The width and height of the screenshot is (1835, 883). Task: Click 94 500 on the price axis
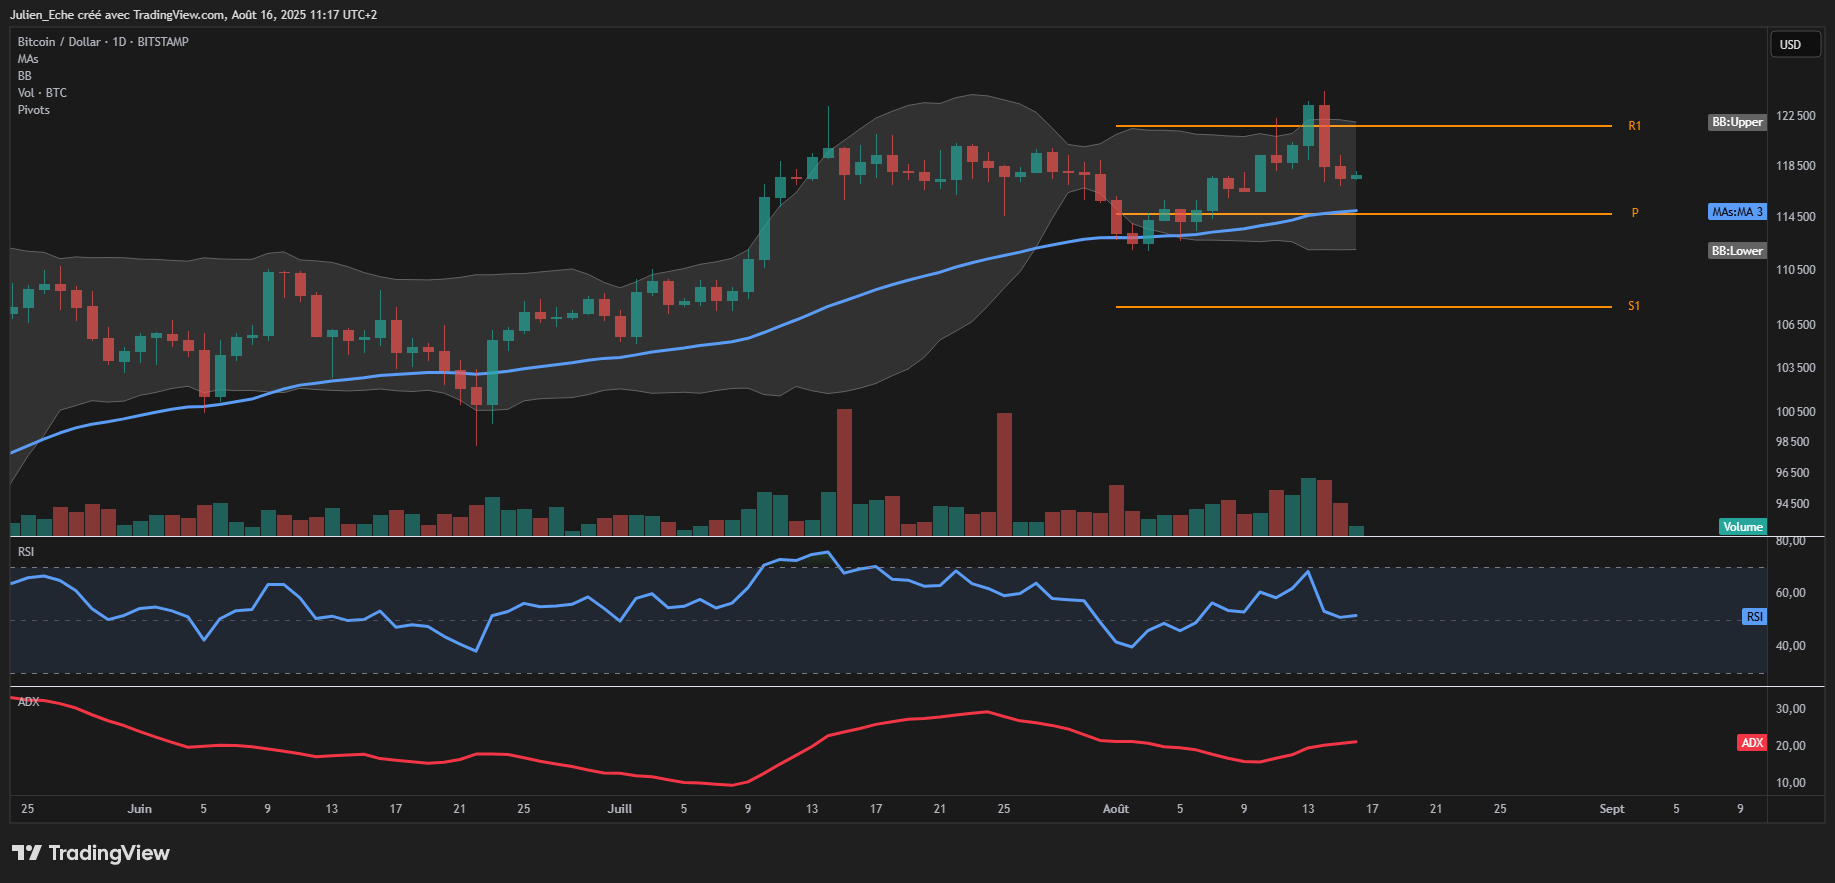[1793, 504]
